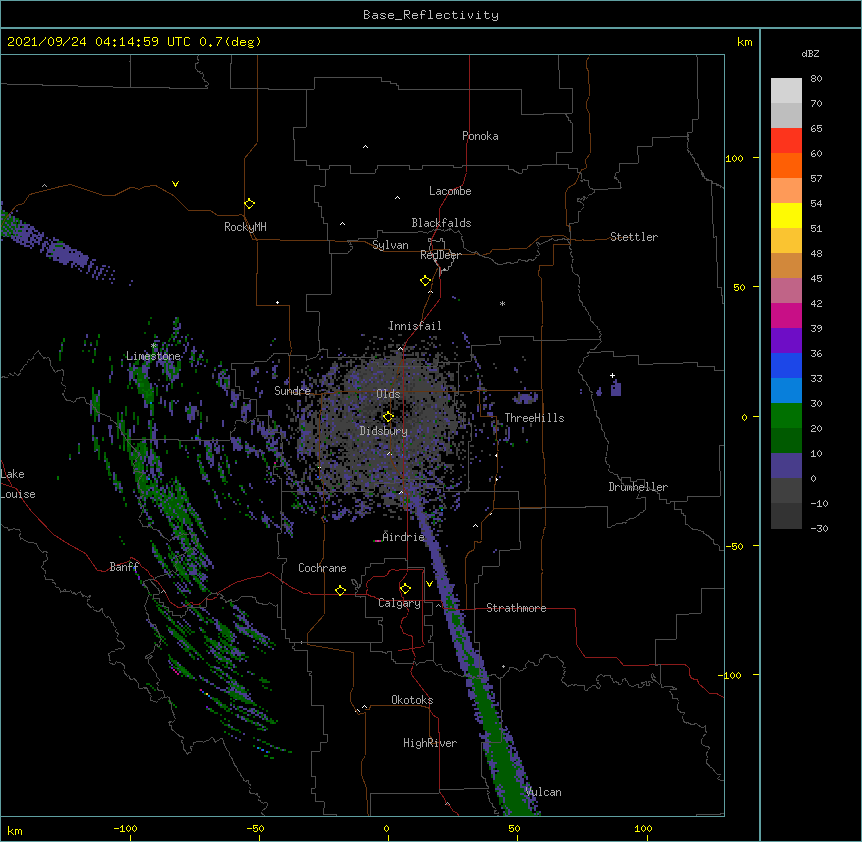Click the yellow diamond marker below RedDeer
862x842 pixels.
coord(425,281)
